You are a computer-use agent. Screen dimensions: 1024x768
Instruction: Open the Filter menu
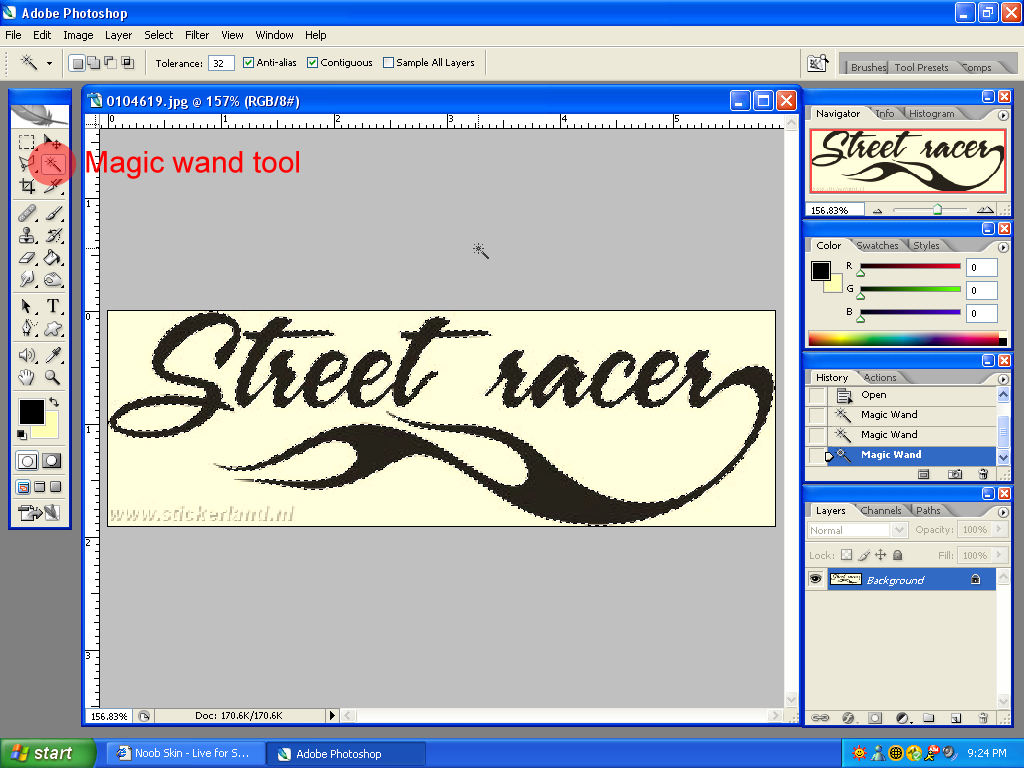pyautogui.click(x=197, y=35)
